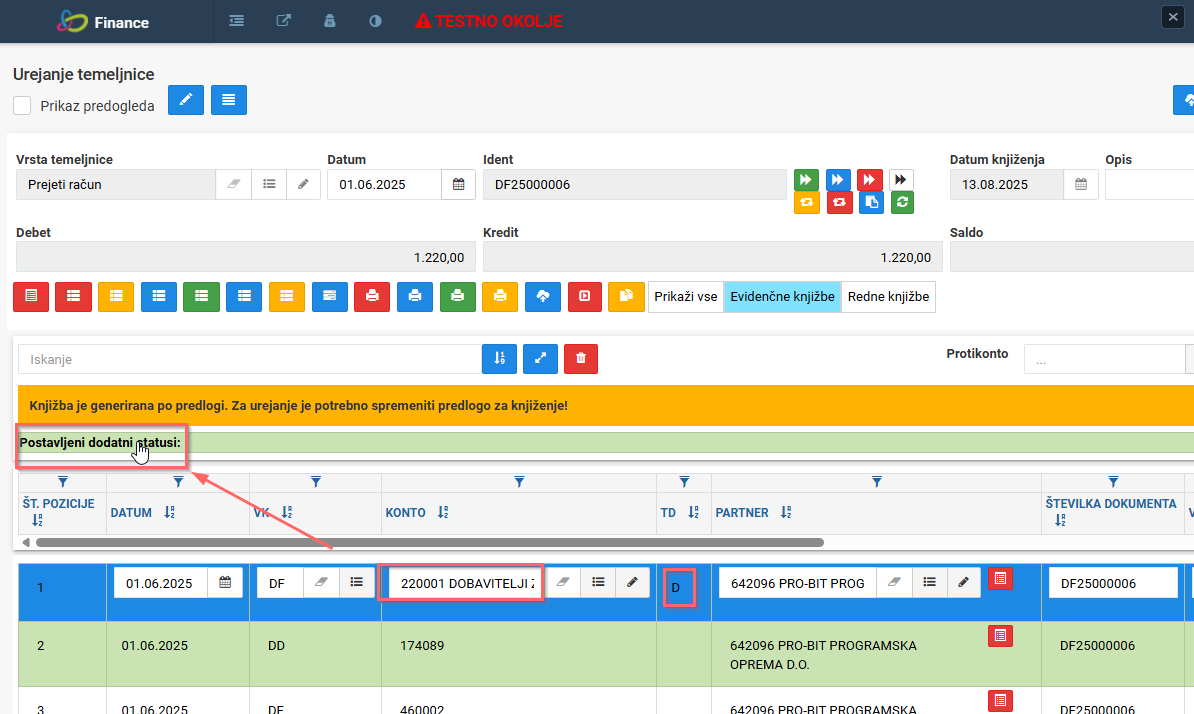Image resolution: width=1194 pixels, height=714 pixels.
Task: Click the green refresh icon near Ident
Action: [902, 202]
